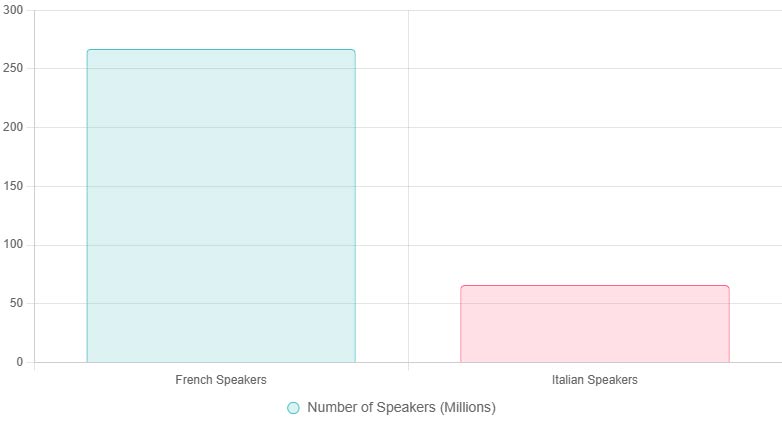Click the pink Italian Speakers bar

[x=595, y=324]
